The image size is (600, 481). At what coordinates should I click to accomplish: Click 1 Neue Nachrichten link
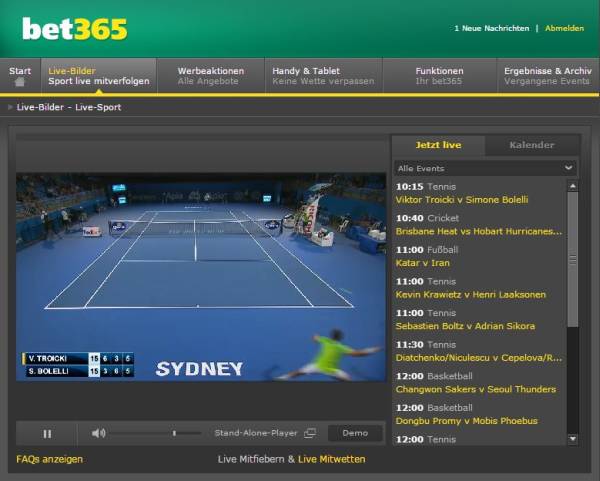[x=492, y=28]
